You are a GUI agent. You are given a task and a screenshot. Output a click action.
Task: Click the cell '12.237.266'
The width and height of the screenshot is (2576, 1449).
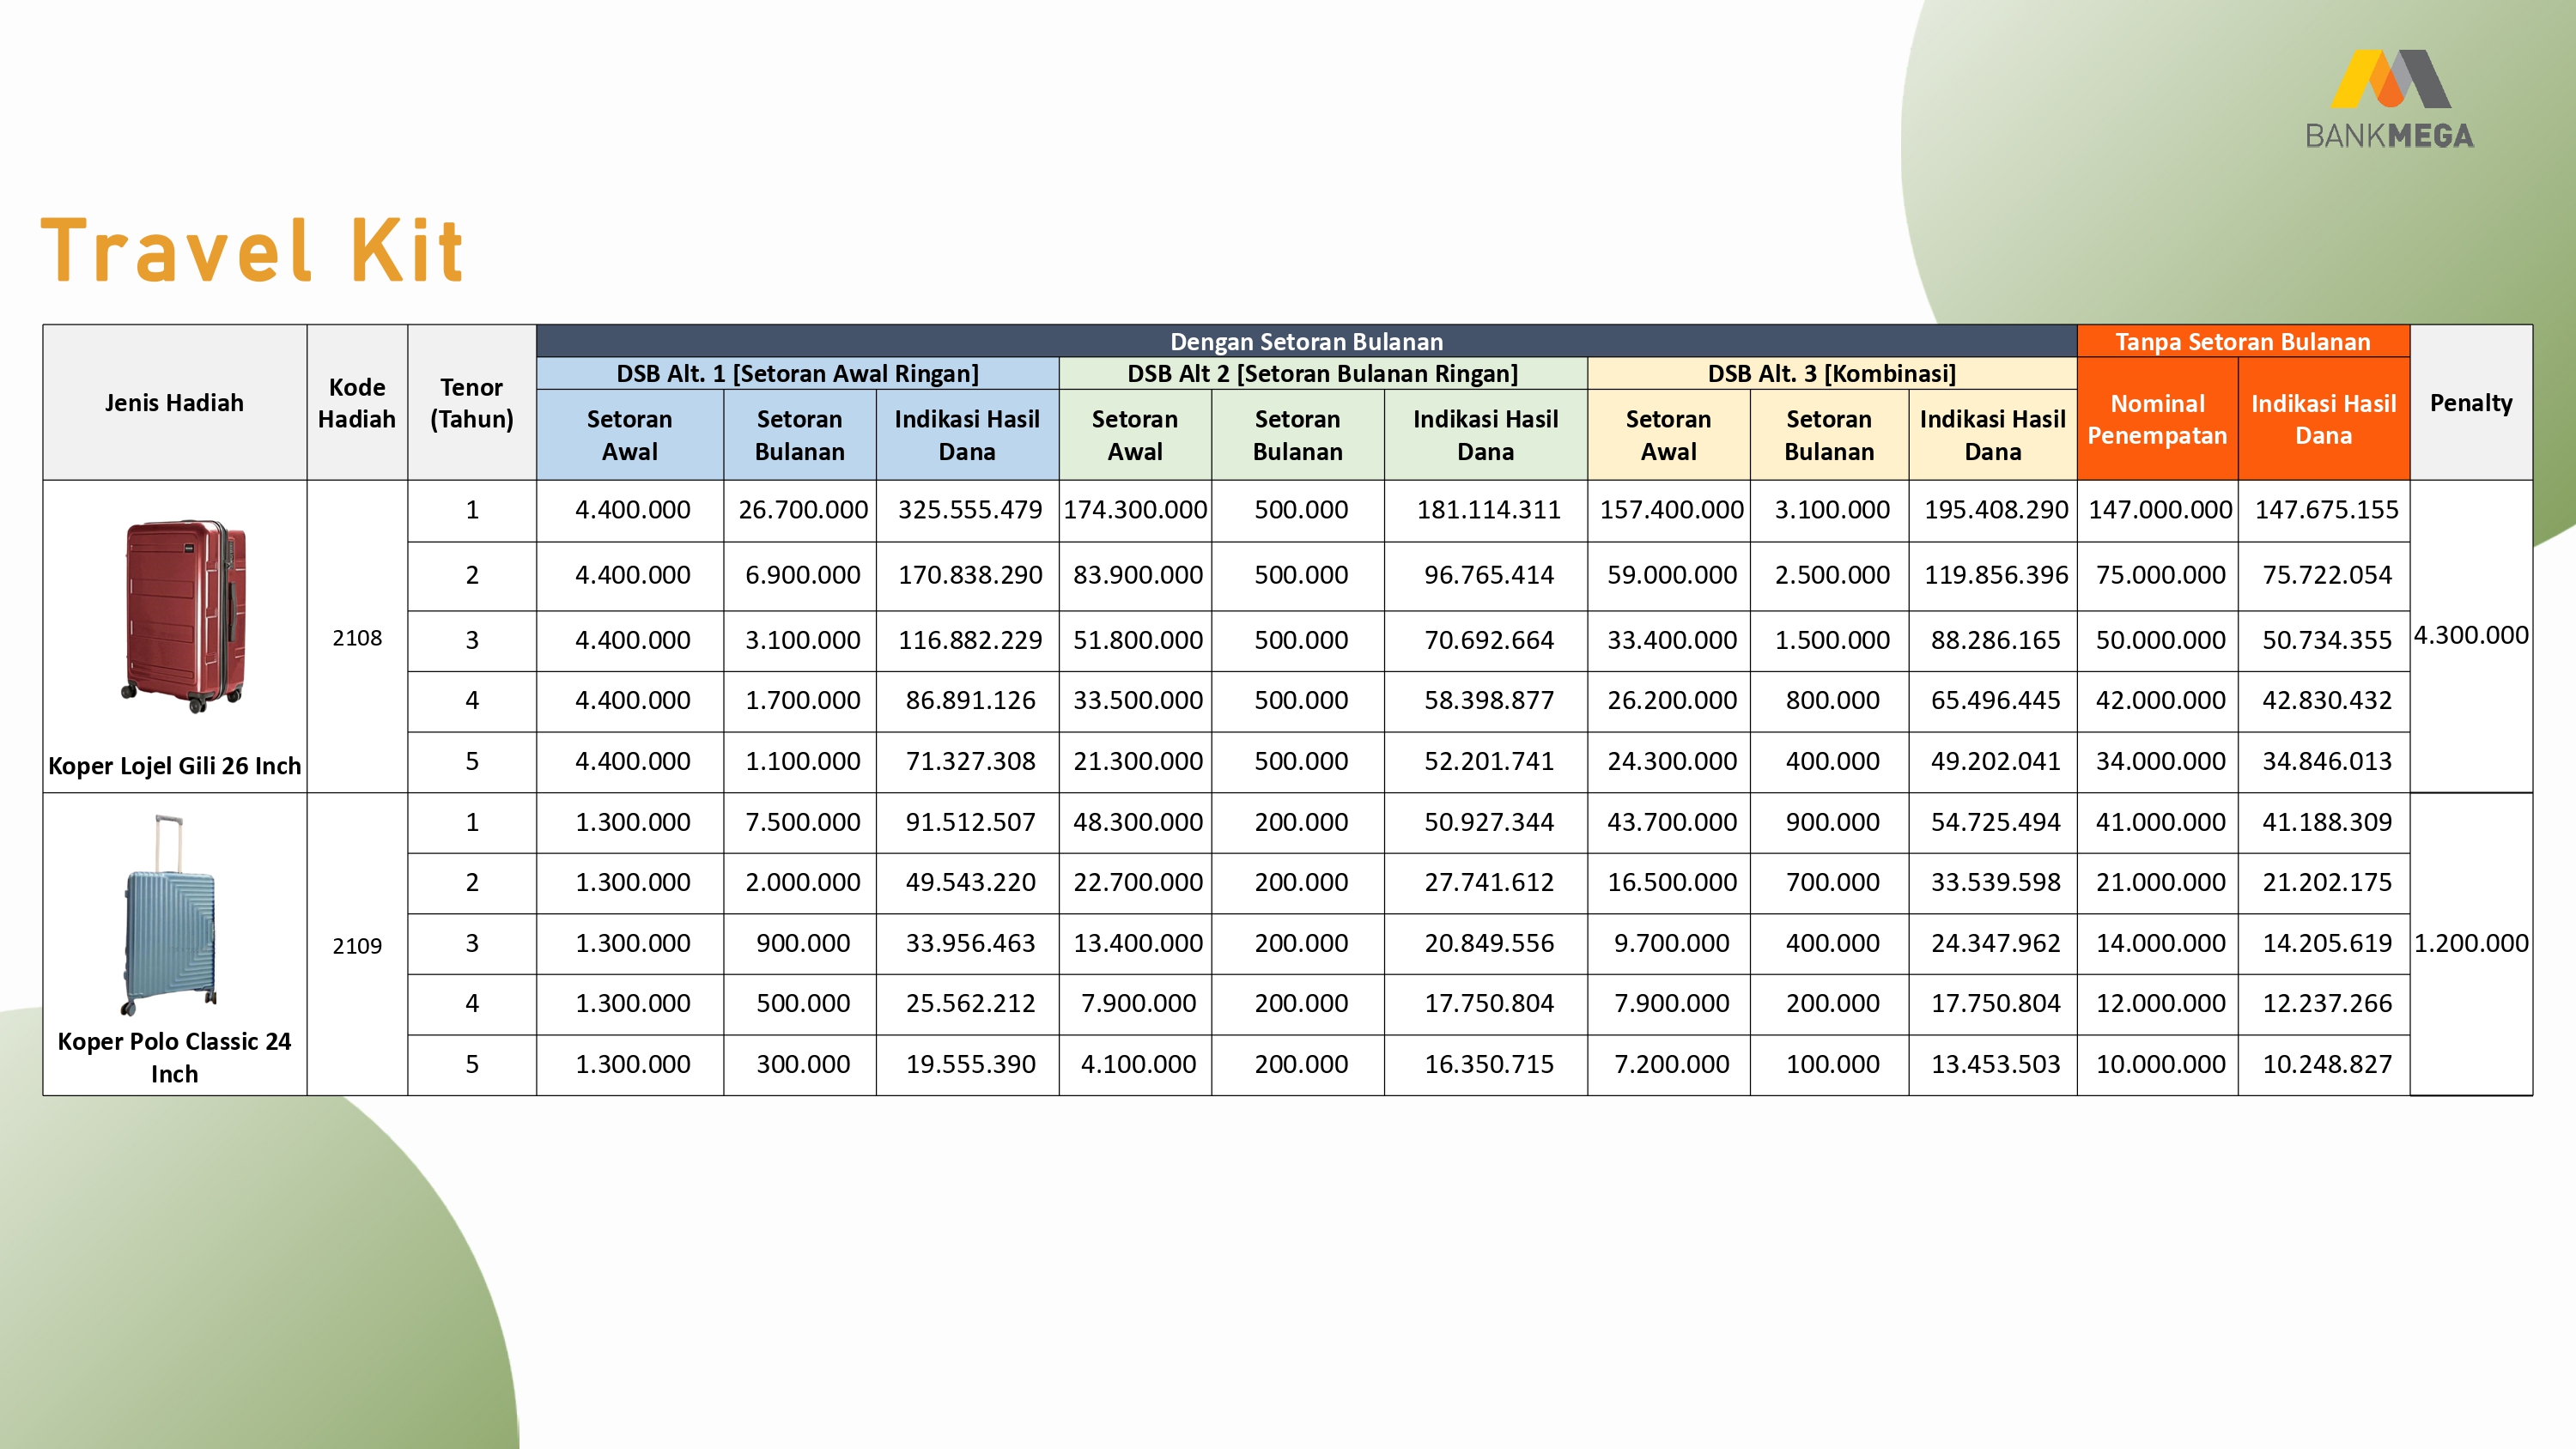click(x=2326, y=1003)
